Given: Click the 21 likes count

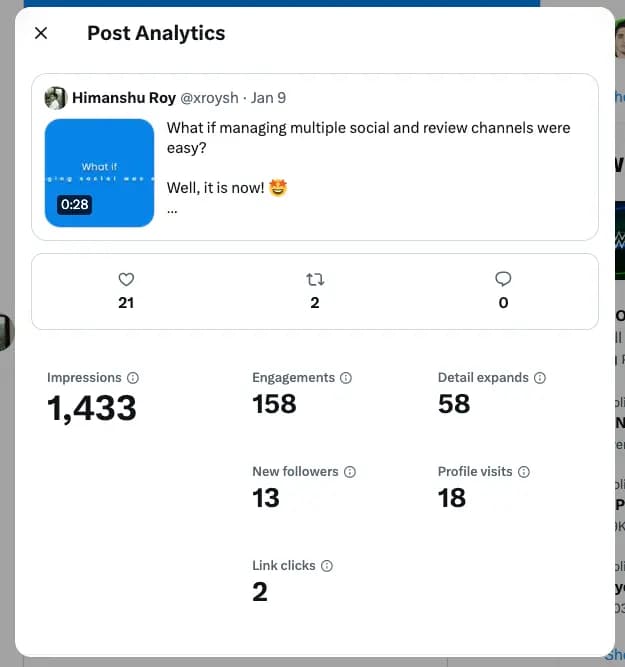Looking at the screenshot, I should (126, 303).
